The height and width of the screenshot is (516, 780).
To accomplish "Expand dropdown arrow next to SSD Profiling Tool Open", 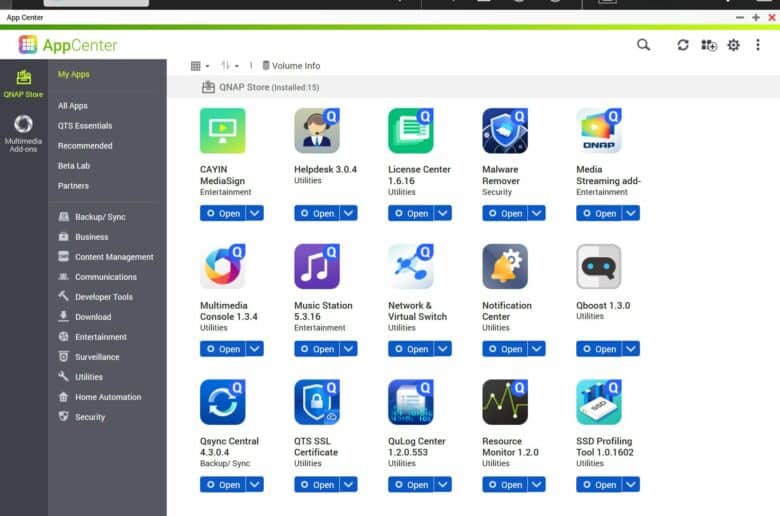I will (x=631, y=484).
